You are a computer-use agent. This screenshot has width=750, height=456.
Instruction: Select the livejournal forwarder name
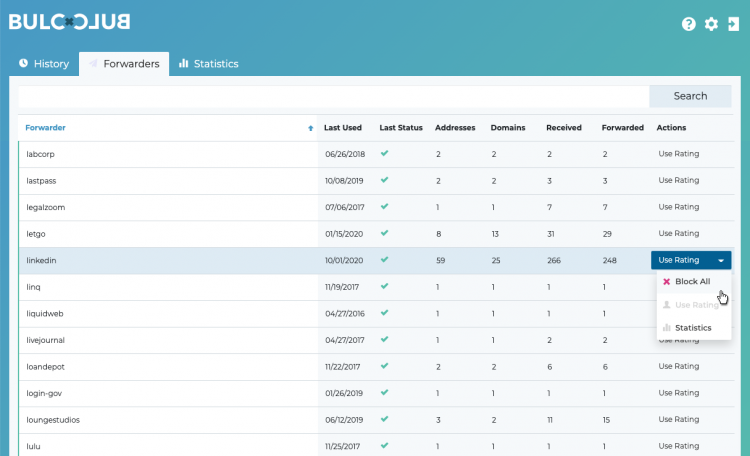point(45,340)
